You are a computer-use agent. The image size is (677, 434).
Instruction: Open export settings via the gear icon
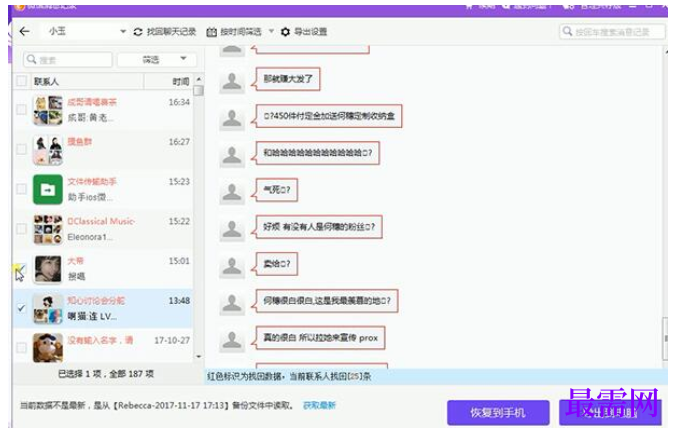click(285, 32)
